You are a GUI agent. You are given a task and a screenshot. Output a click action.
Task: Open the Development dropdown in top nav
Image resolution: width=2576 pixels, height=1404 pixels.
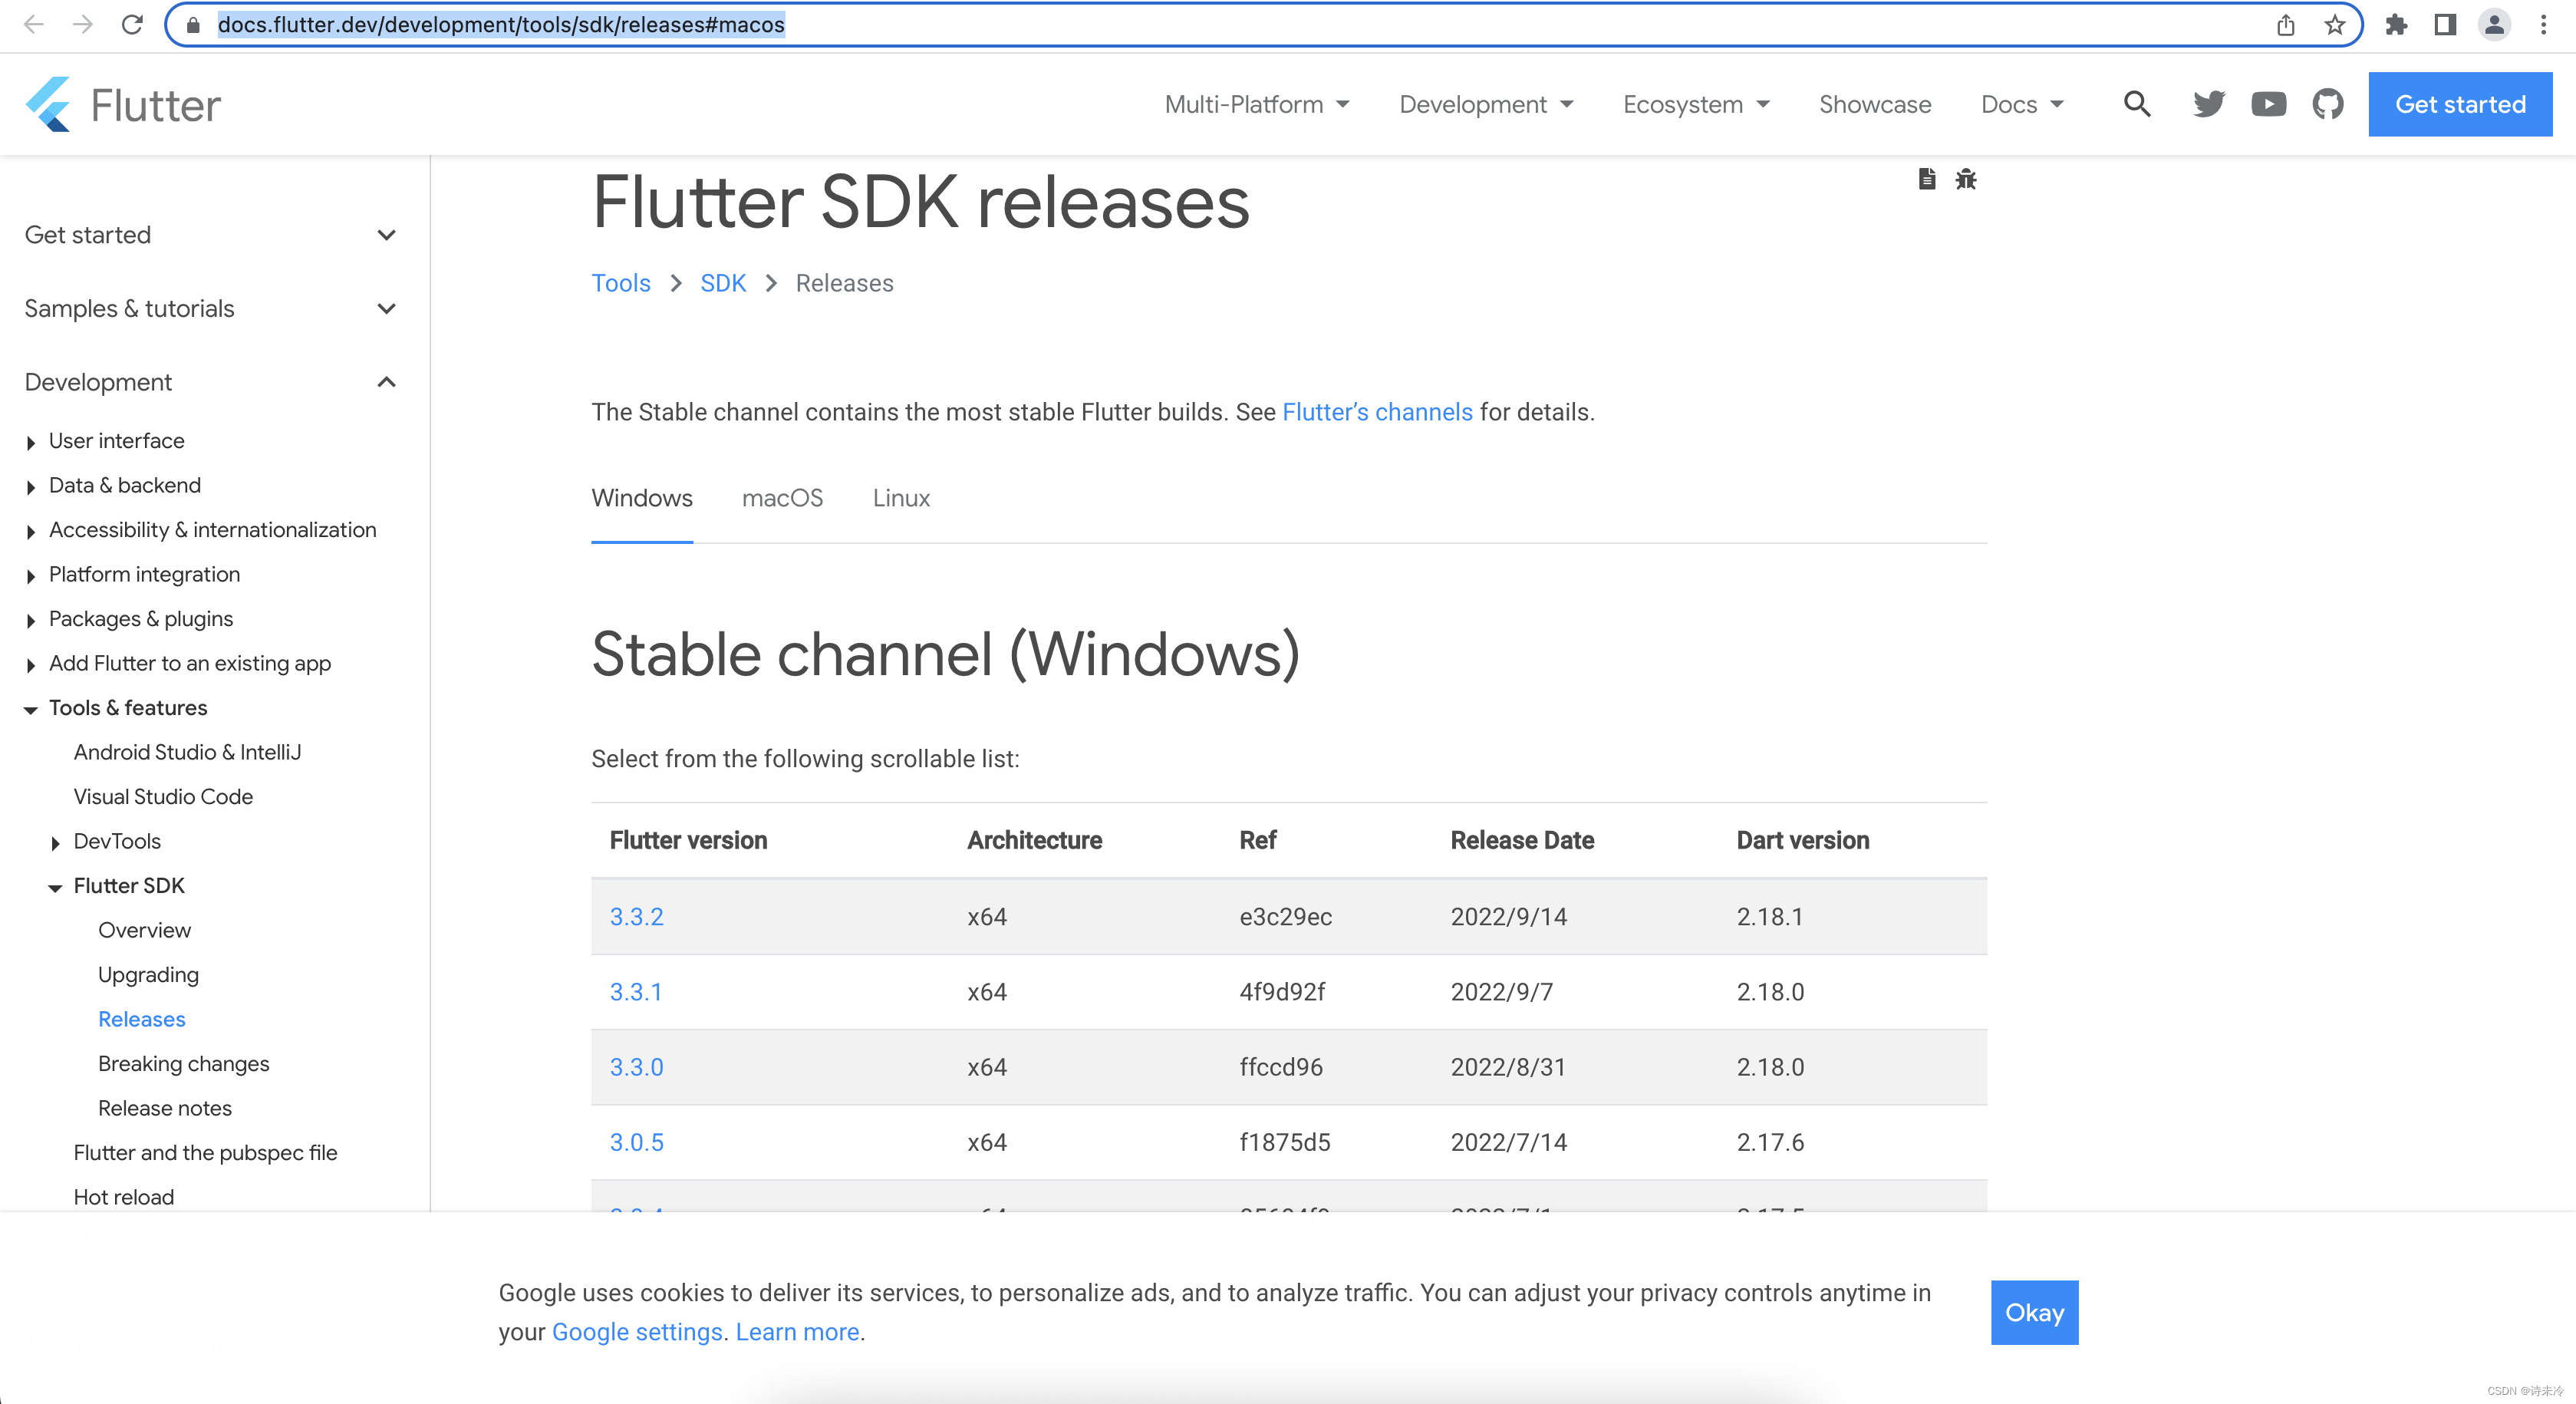coord(1486,104)
